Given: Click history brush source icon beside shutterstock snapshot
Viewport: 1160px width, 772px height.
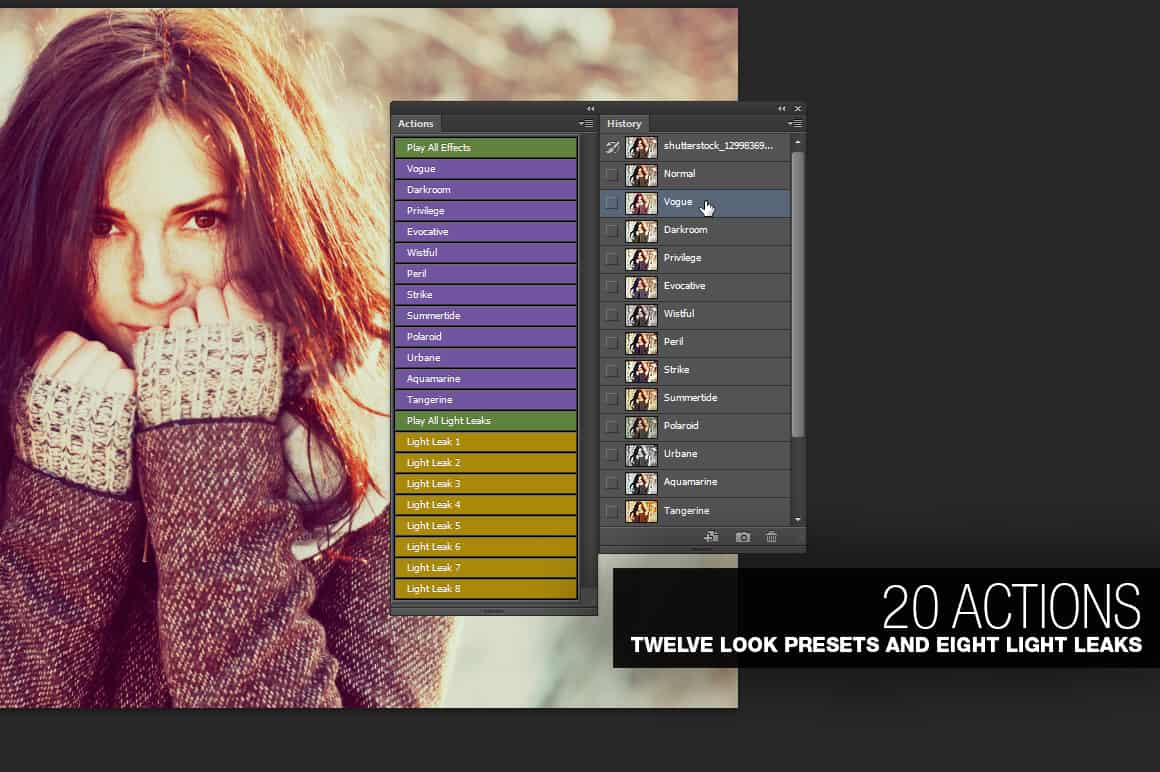Looking at the screenshot, I should [612, 146].
